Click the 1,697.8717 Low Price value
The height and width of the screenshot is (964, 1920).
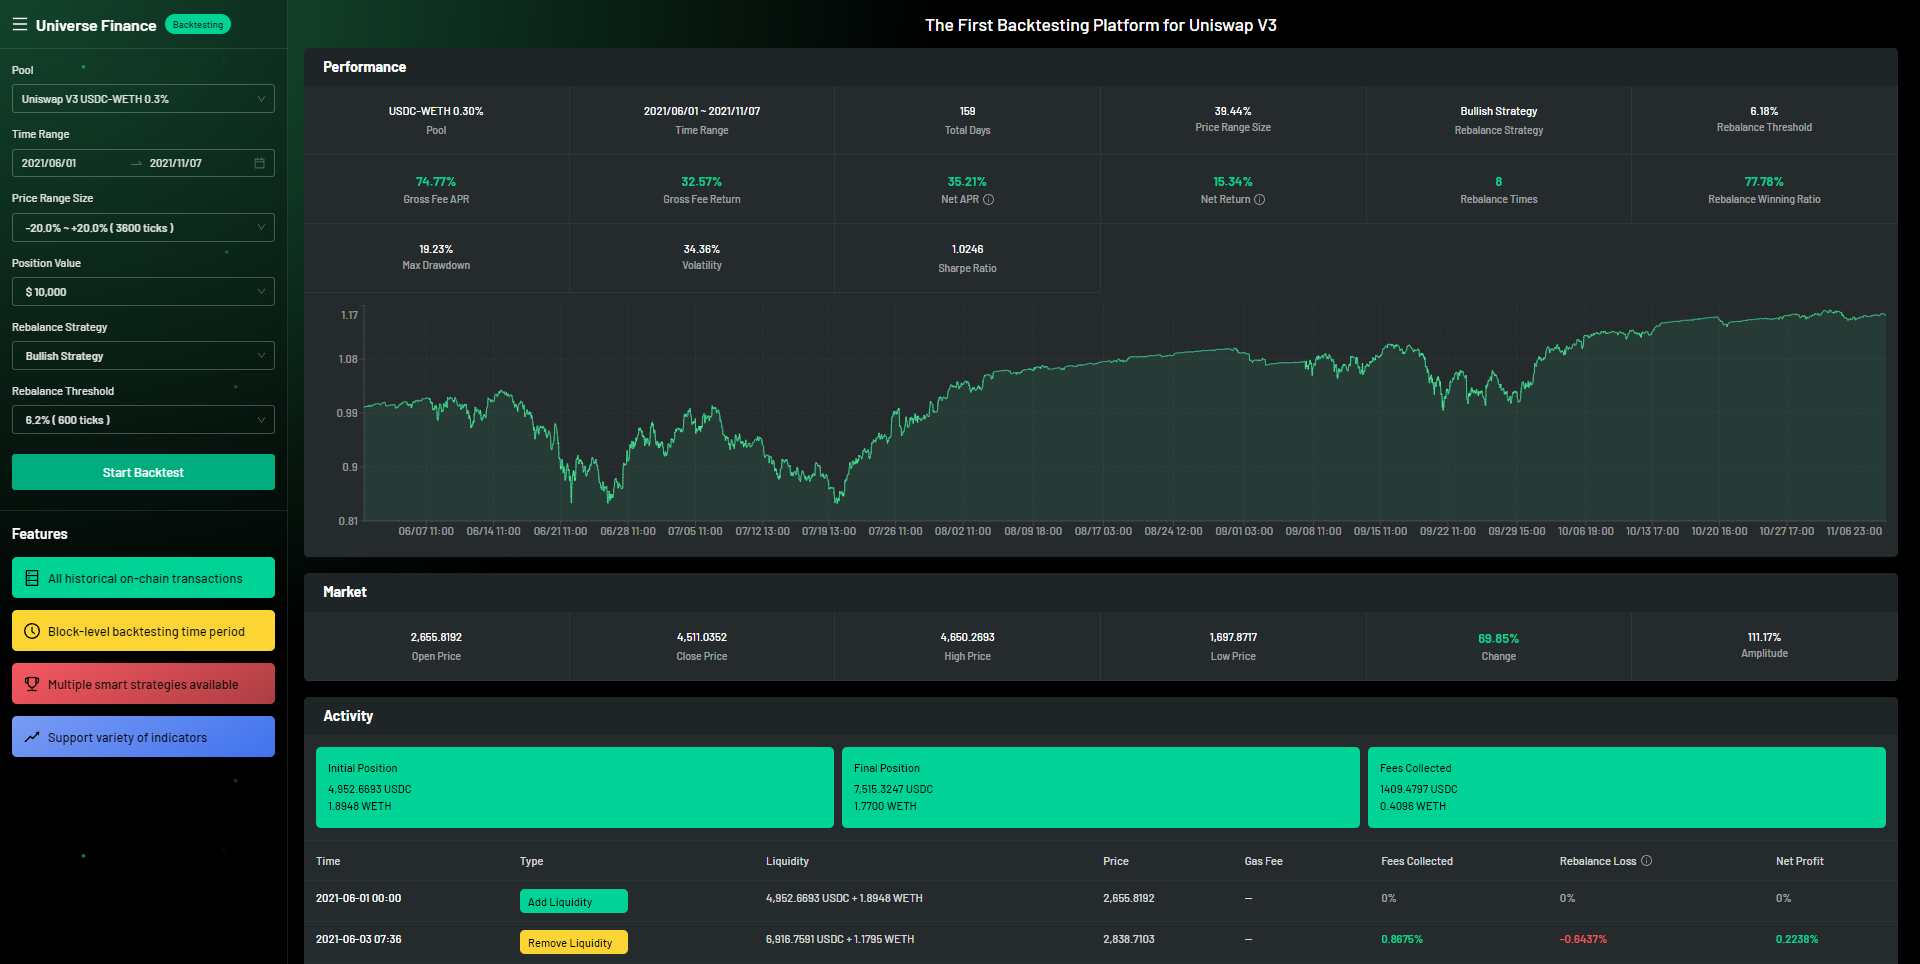1233,637
